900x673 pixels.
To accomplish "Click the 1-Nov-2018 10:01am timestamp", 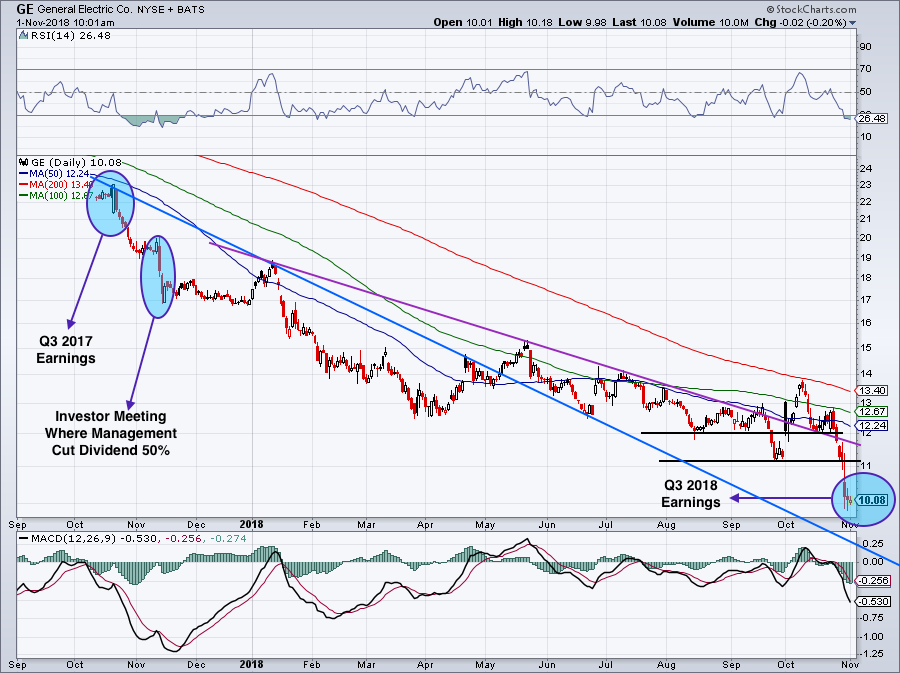I will [65, 23].
